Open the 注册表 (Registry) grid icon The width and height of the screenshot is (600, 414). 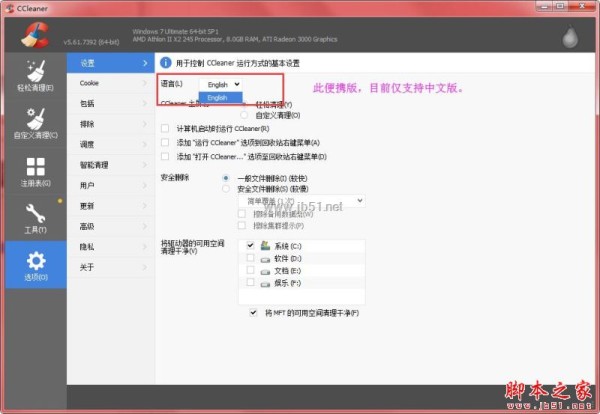(35, 170)
